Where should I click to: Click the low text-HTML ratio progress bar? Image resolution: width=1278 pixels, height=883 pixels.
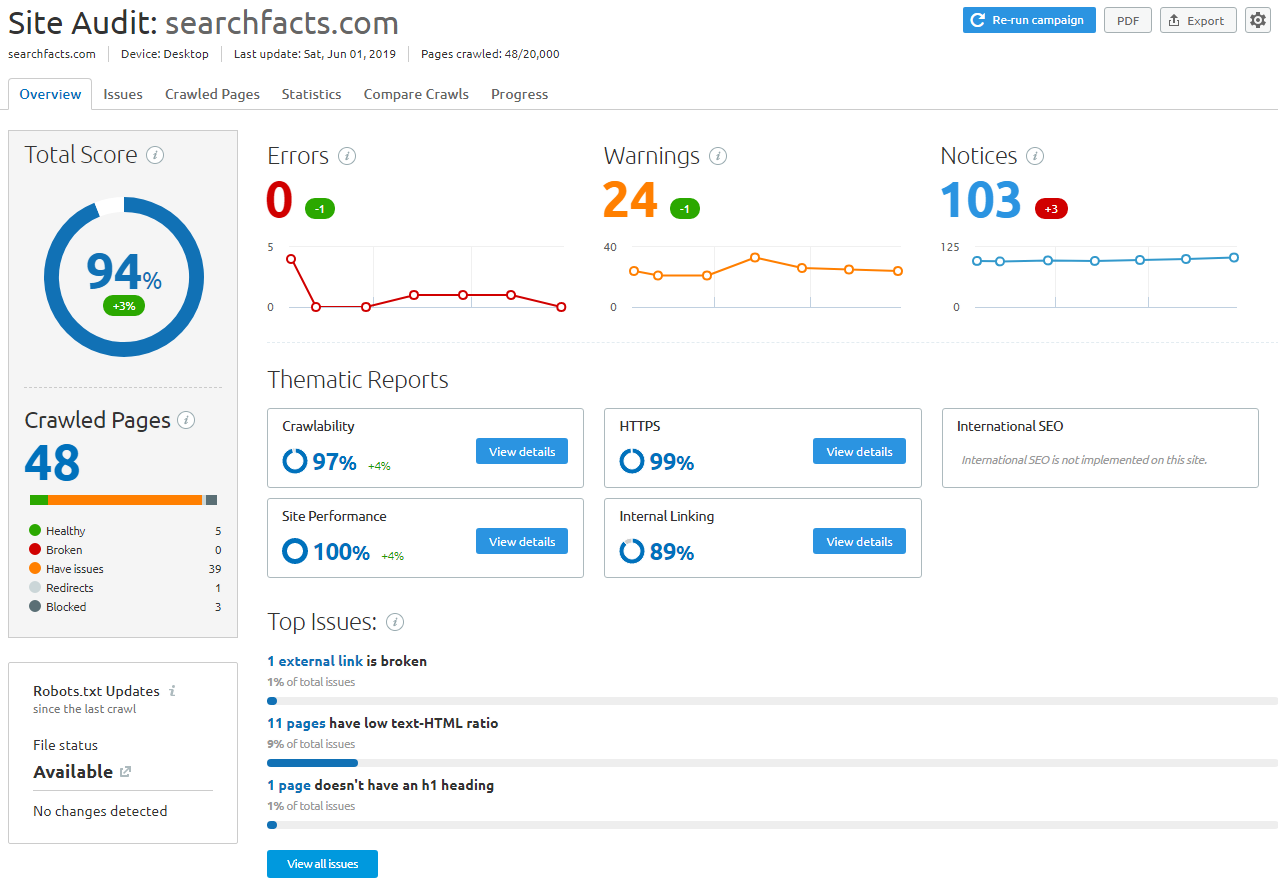pos(772,763)
